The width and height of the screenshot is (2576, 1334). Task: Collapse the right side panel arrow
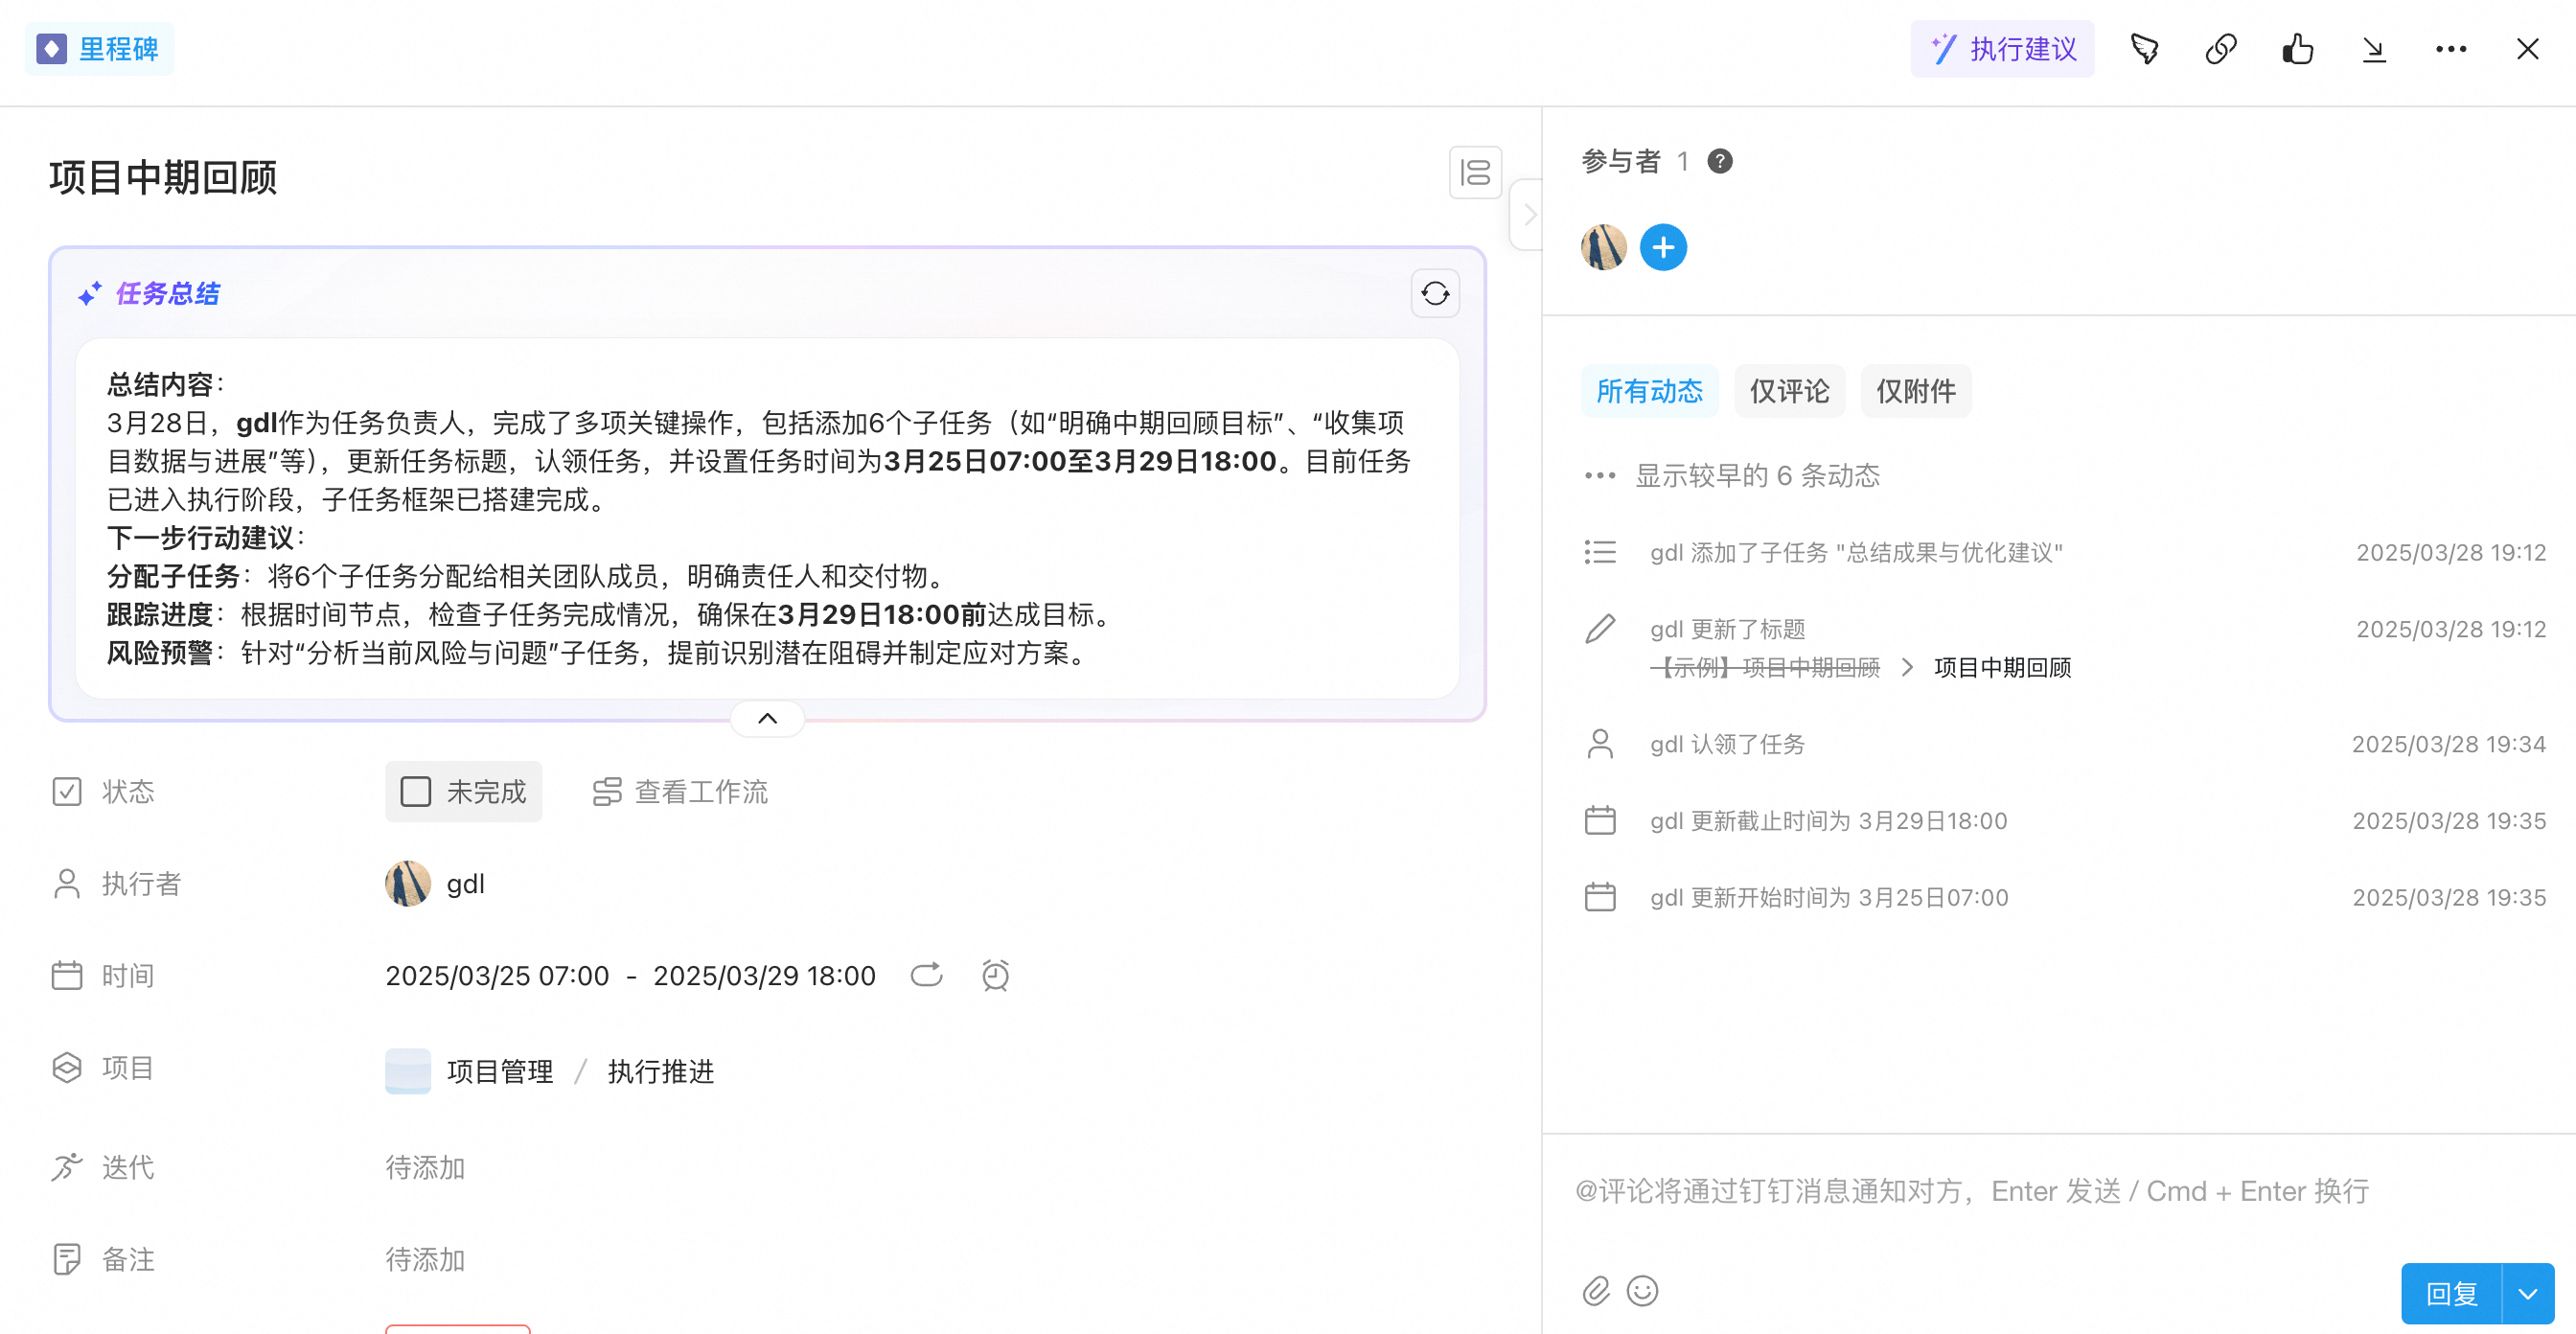1528,215
